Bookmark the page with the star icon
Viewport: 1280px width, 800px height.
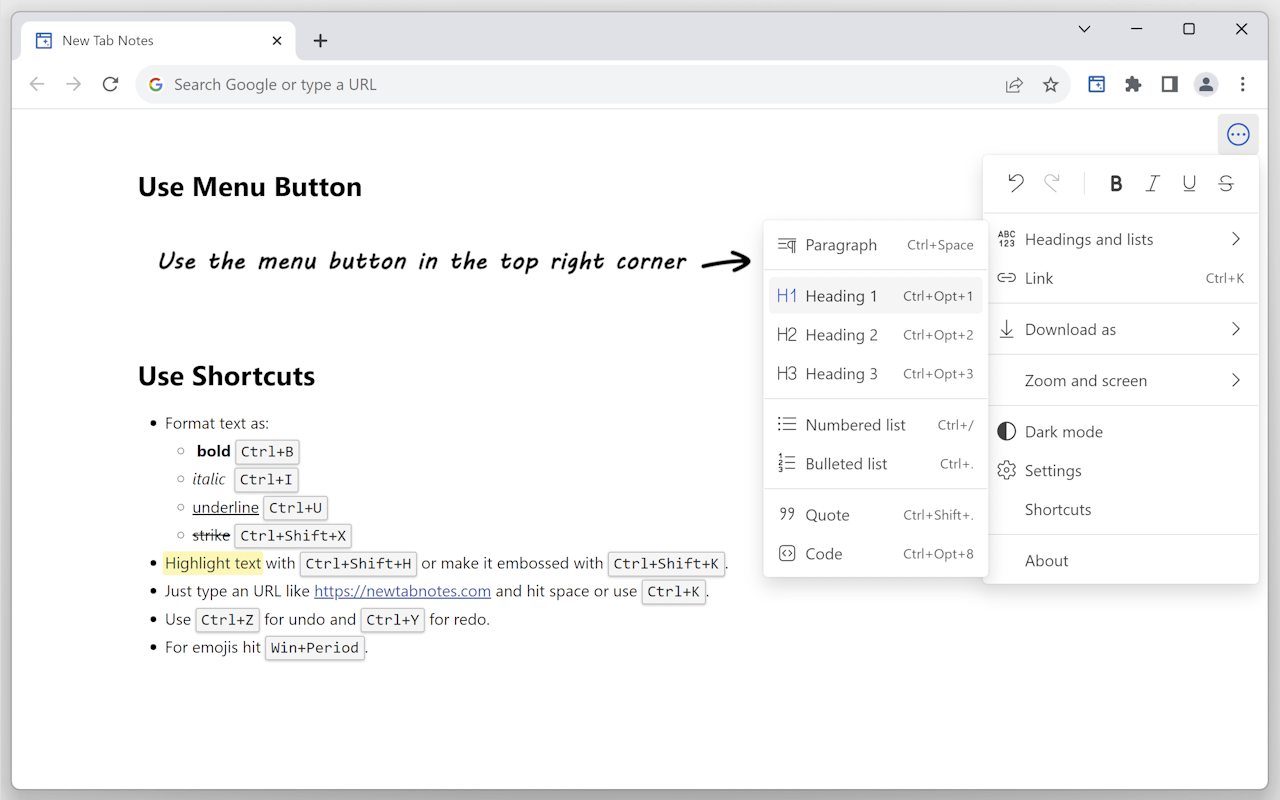[1051, 84]
